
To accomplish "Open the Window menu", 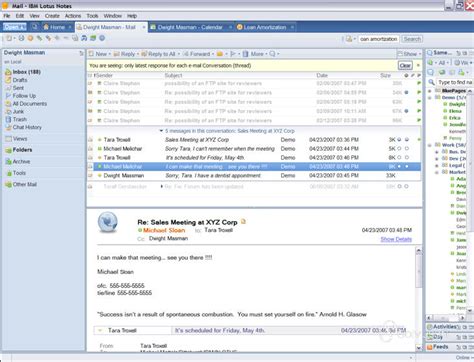I will click(x=112, y=16).
